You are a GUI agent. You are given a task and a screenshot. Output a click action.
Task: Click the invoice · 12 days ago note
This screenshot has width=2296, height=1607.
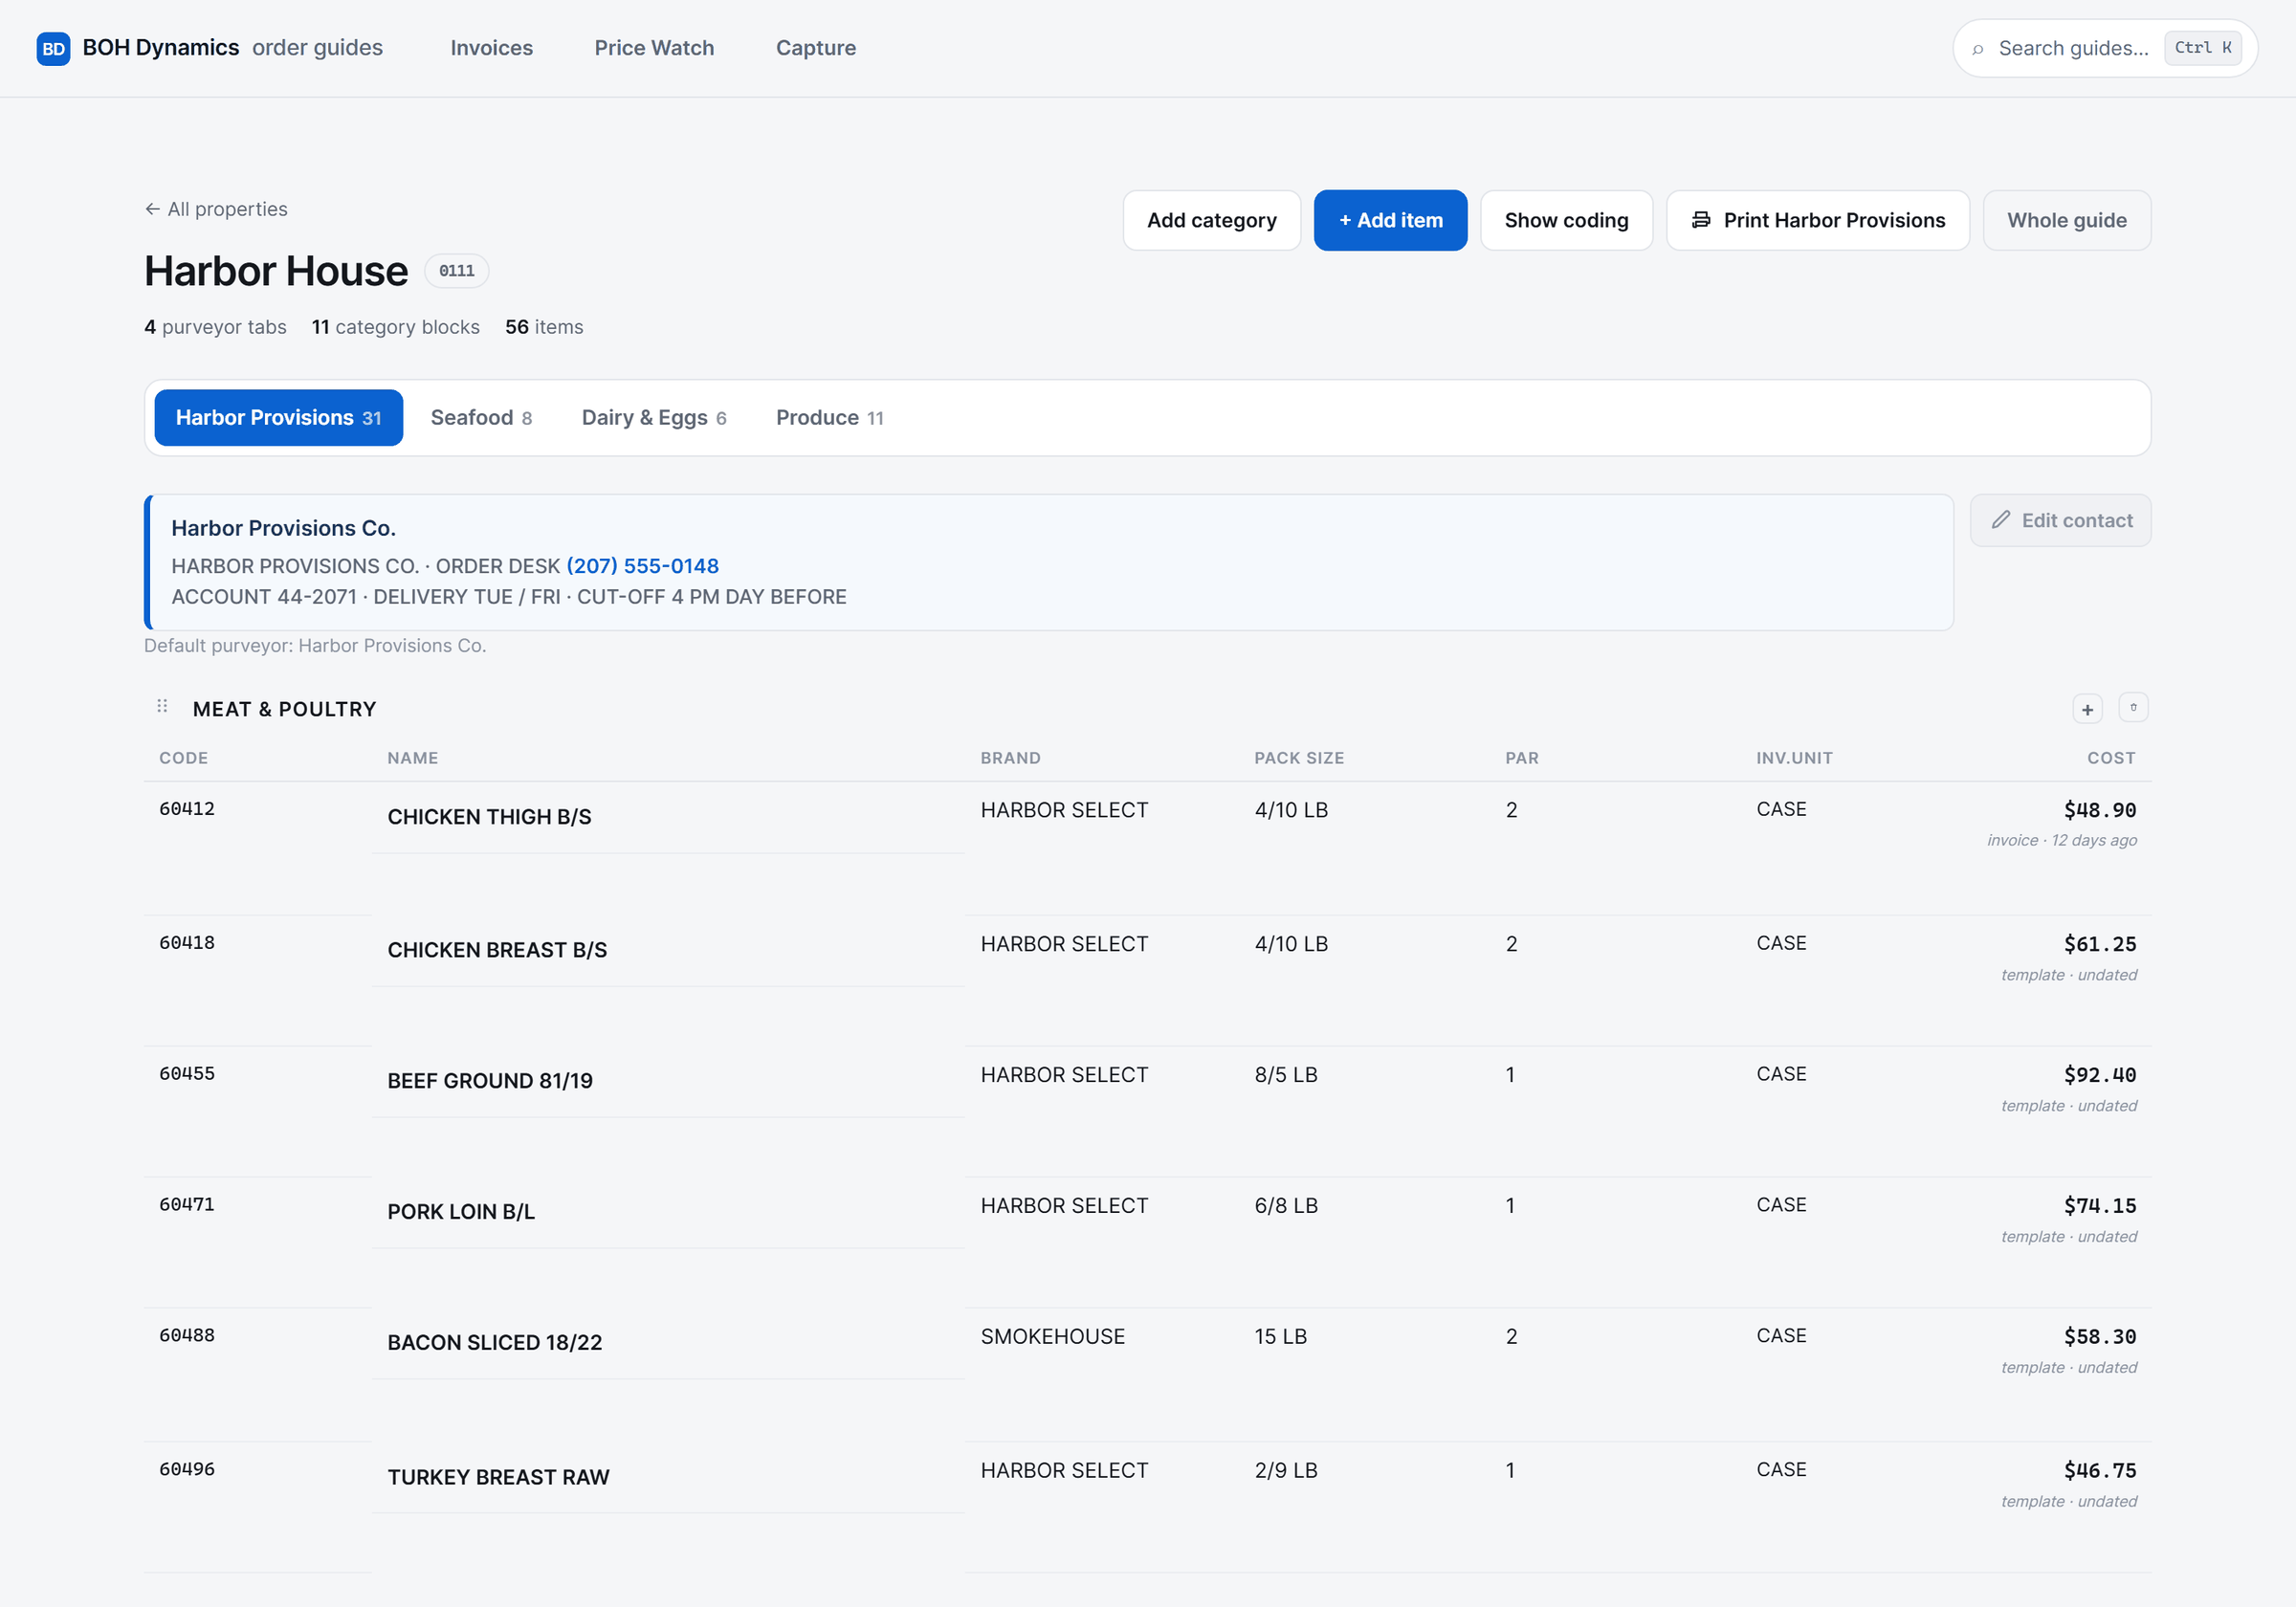[x=2062, y=841]
